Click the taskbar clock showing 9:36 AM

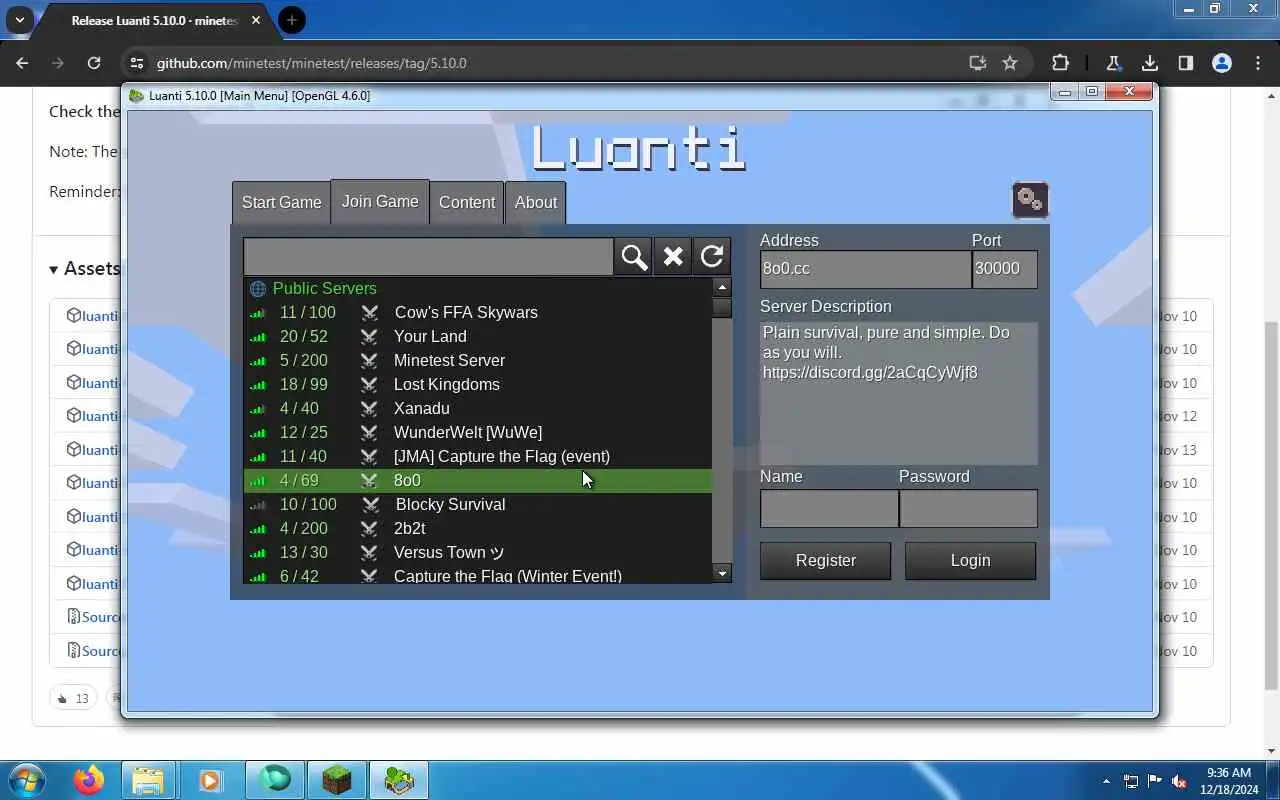coord(1229,781)
